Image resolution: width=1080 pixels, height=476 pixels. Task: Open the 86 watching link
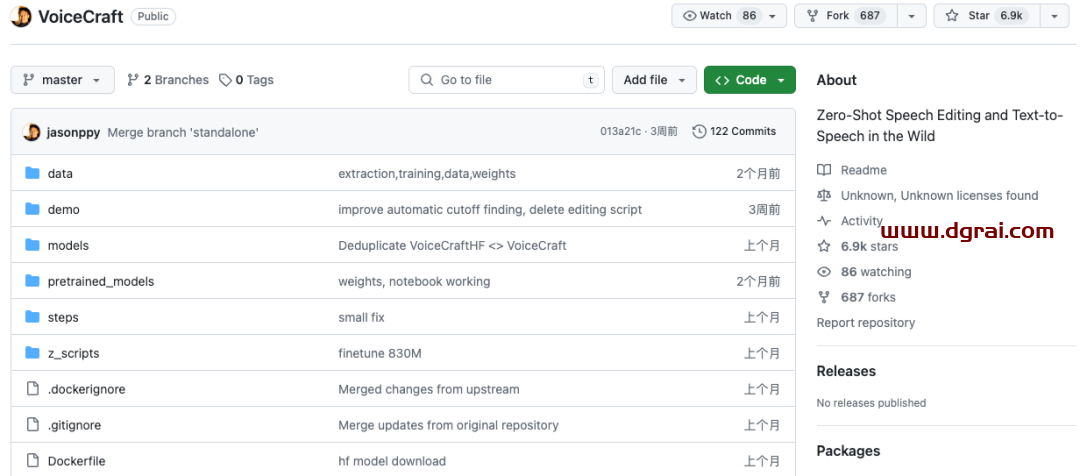[x=876, y=271]
